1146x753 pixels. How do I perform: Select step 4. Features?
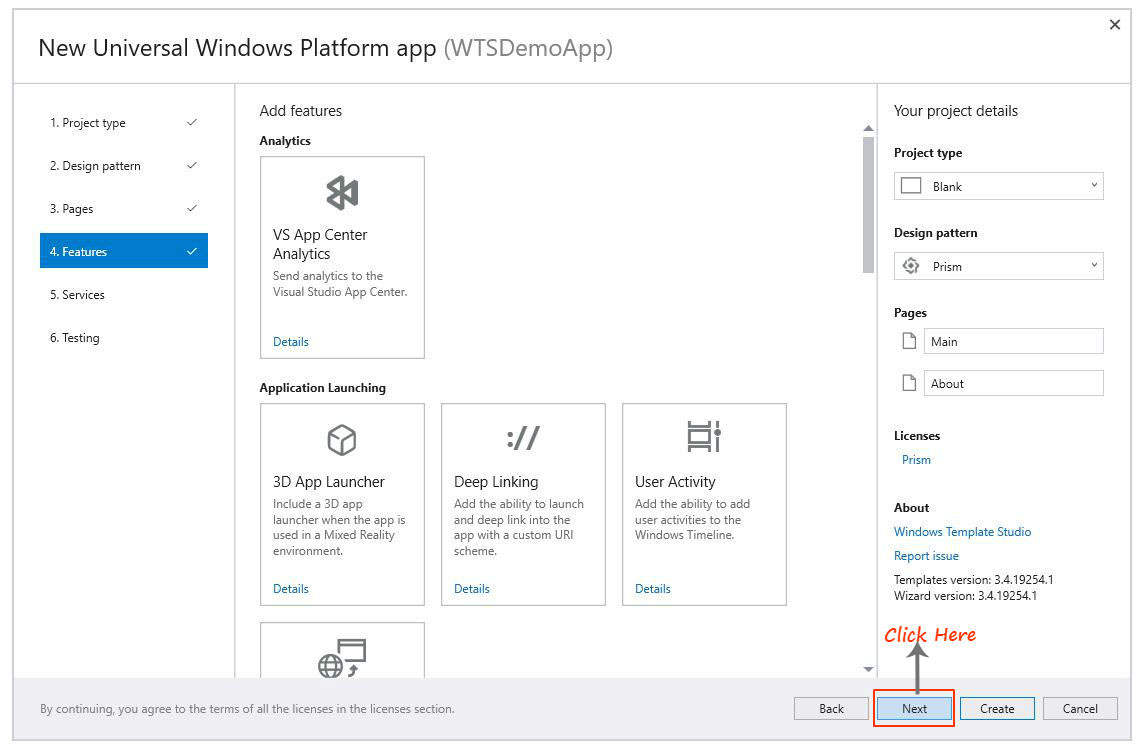tap(124, 251)
